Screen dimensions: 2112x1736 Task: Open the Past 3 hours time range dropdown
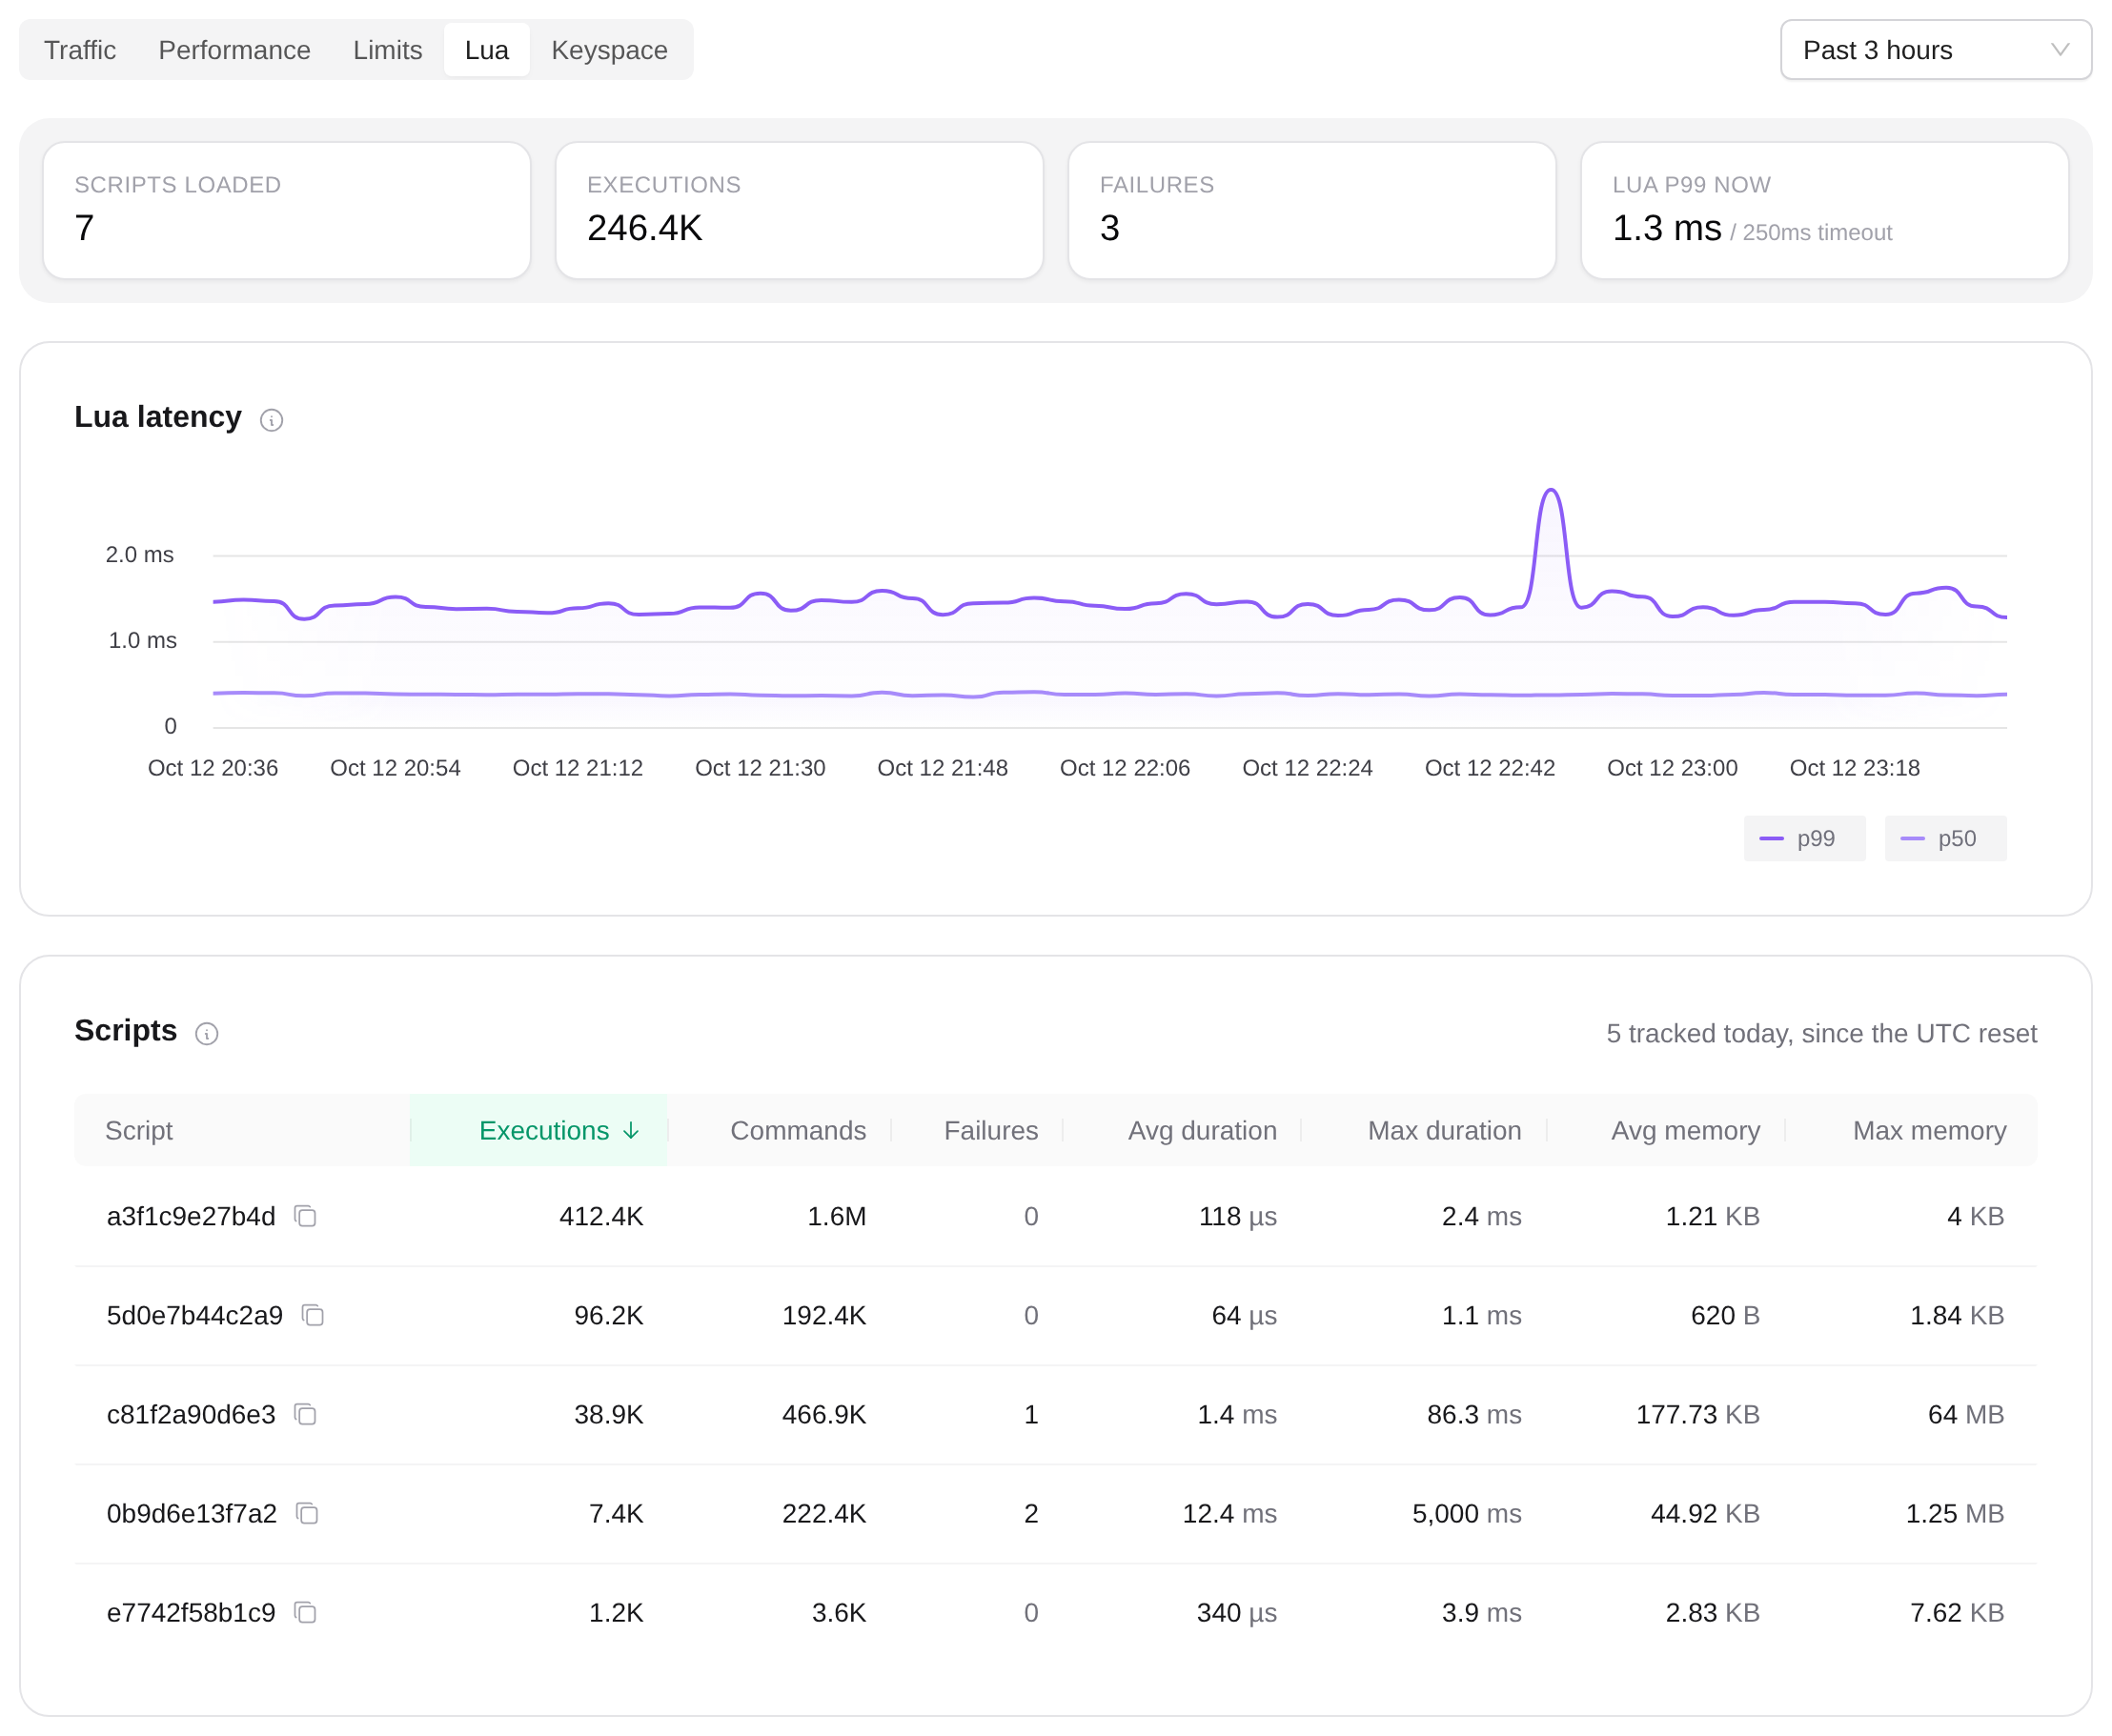point(1935,50)
